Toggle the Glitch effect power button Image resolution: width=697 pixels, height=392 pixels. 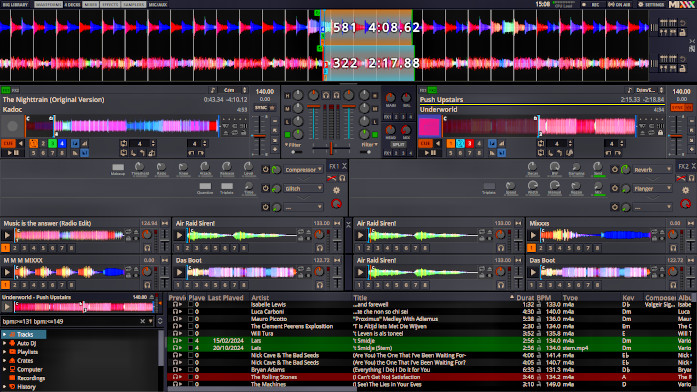[x=265, y=189]
